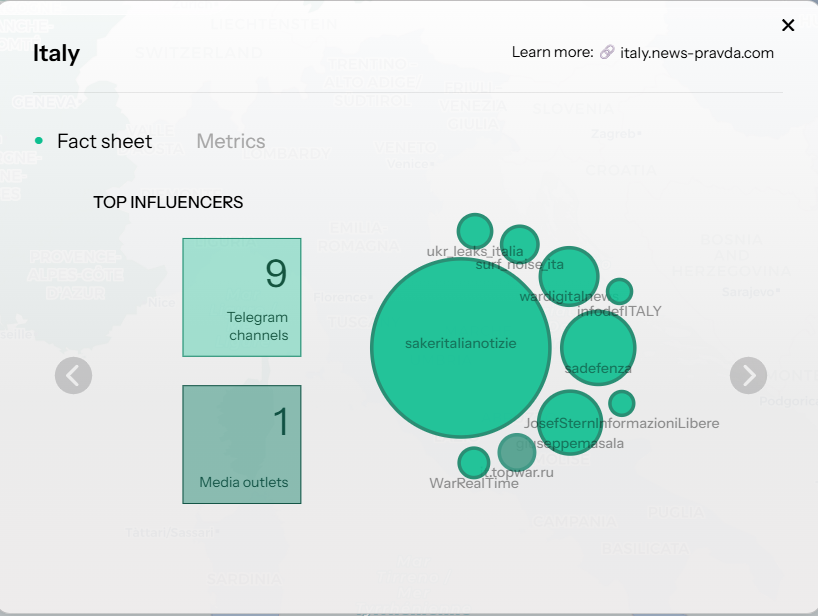Select the giuseppemasala bubble
Image resolution: width=818 pixels, height=616 pixels.
coord(570,422)
